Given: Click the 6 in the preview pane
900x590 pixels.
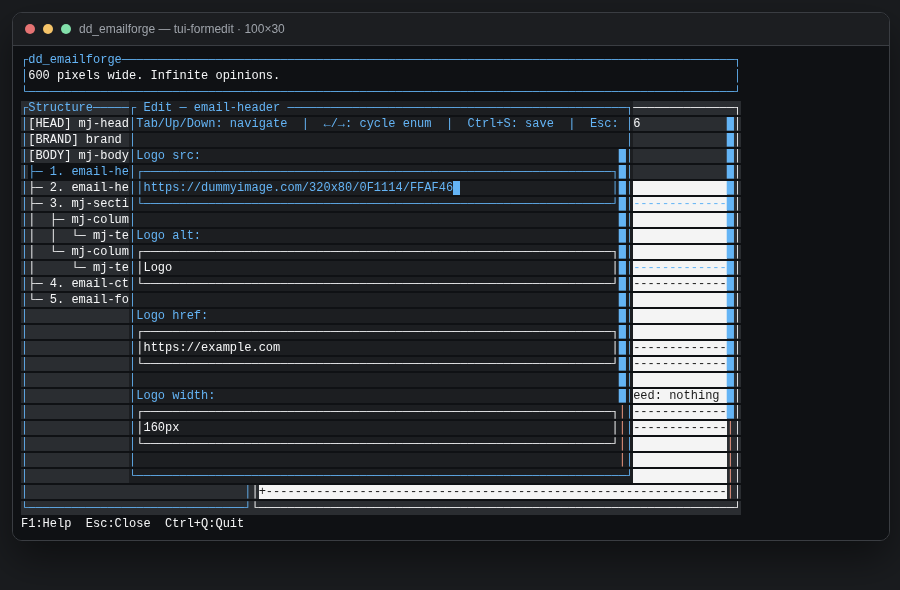Looking at the screenshot, I should tap(637, 123).
